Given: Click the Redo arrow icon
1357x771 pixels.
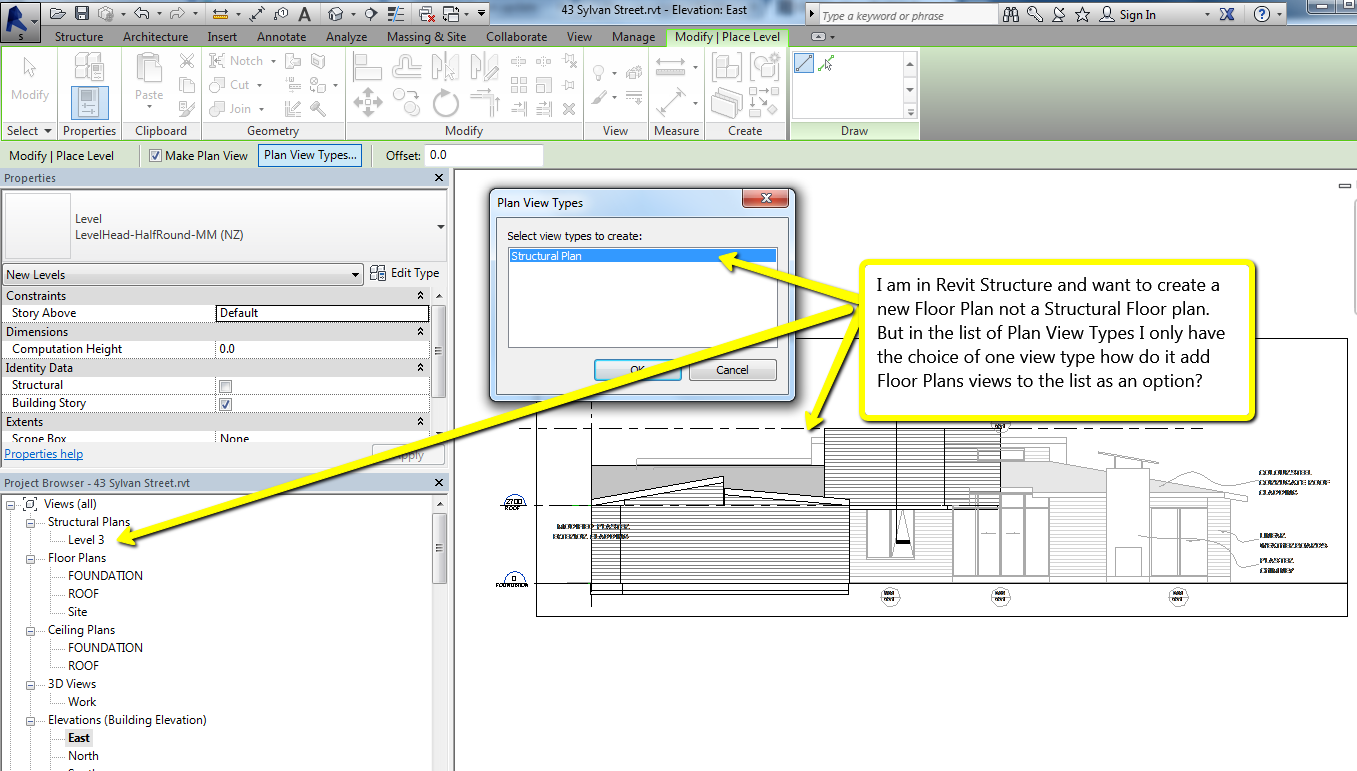Looking at the screenshot, I should pos(178,14).
